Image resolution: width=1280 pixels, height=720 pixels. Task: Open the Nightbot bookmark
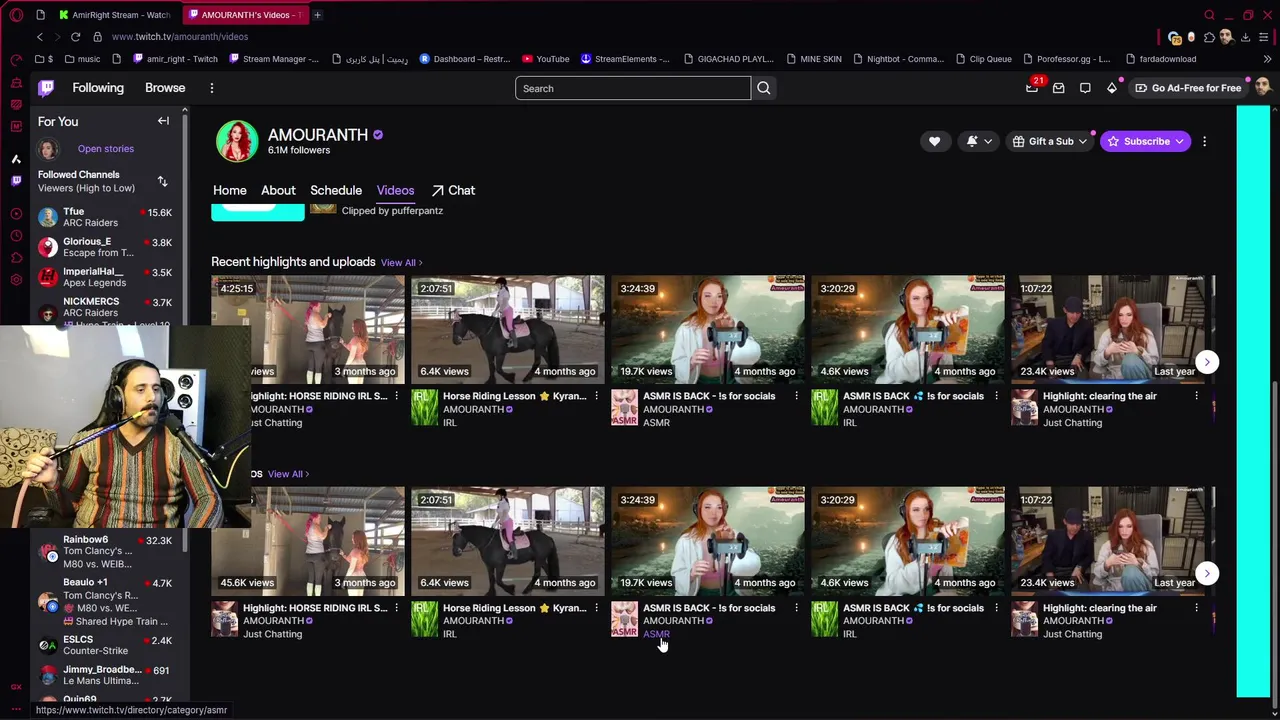tap(898, 59)
